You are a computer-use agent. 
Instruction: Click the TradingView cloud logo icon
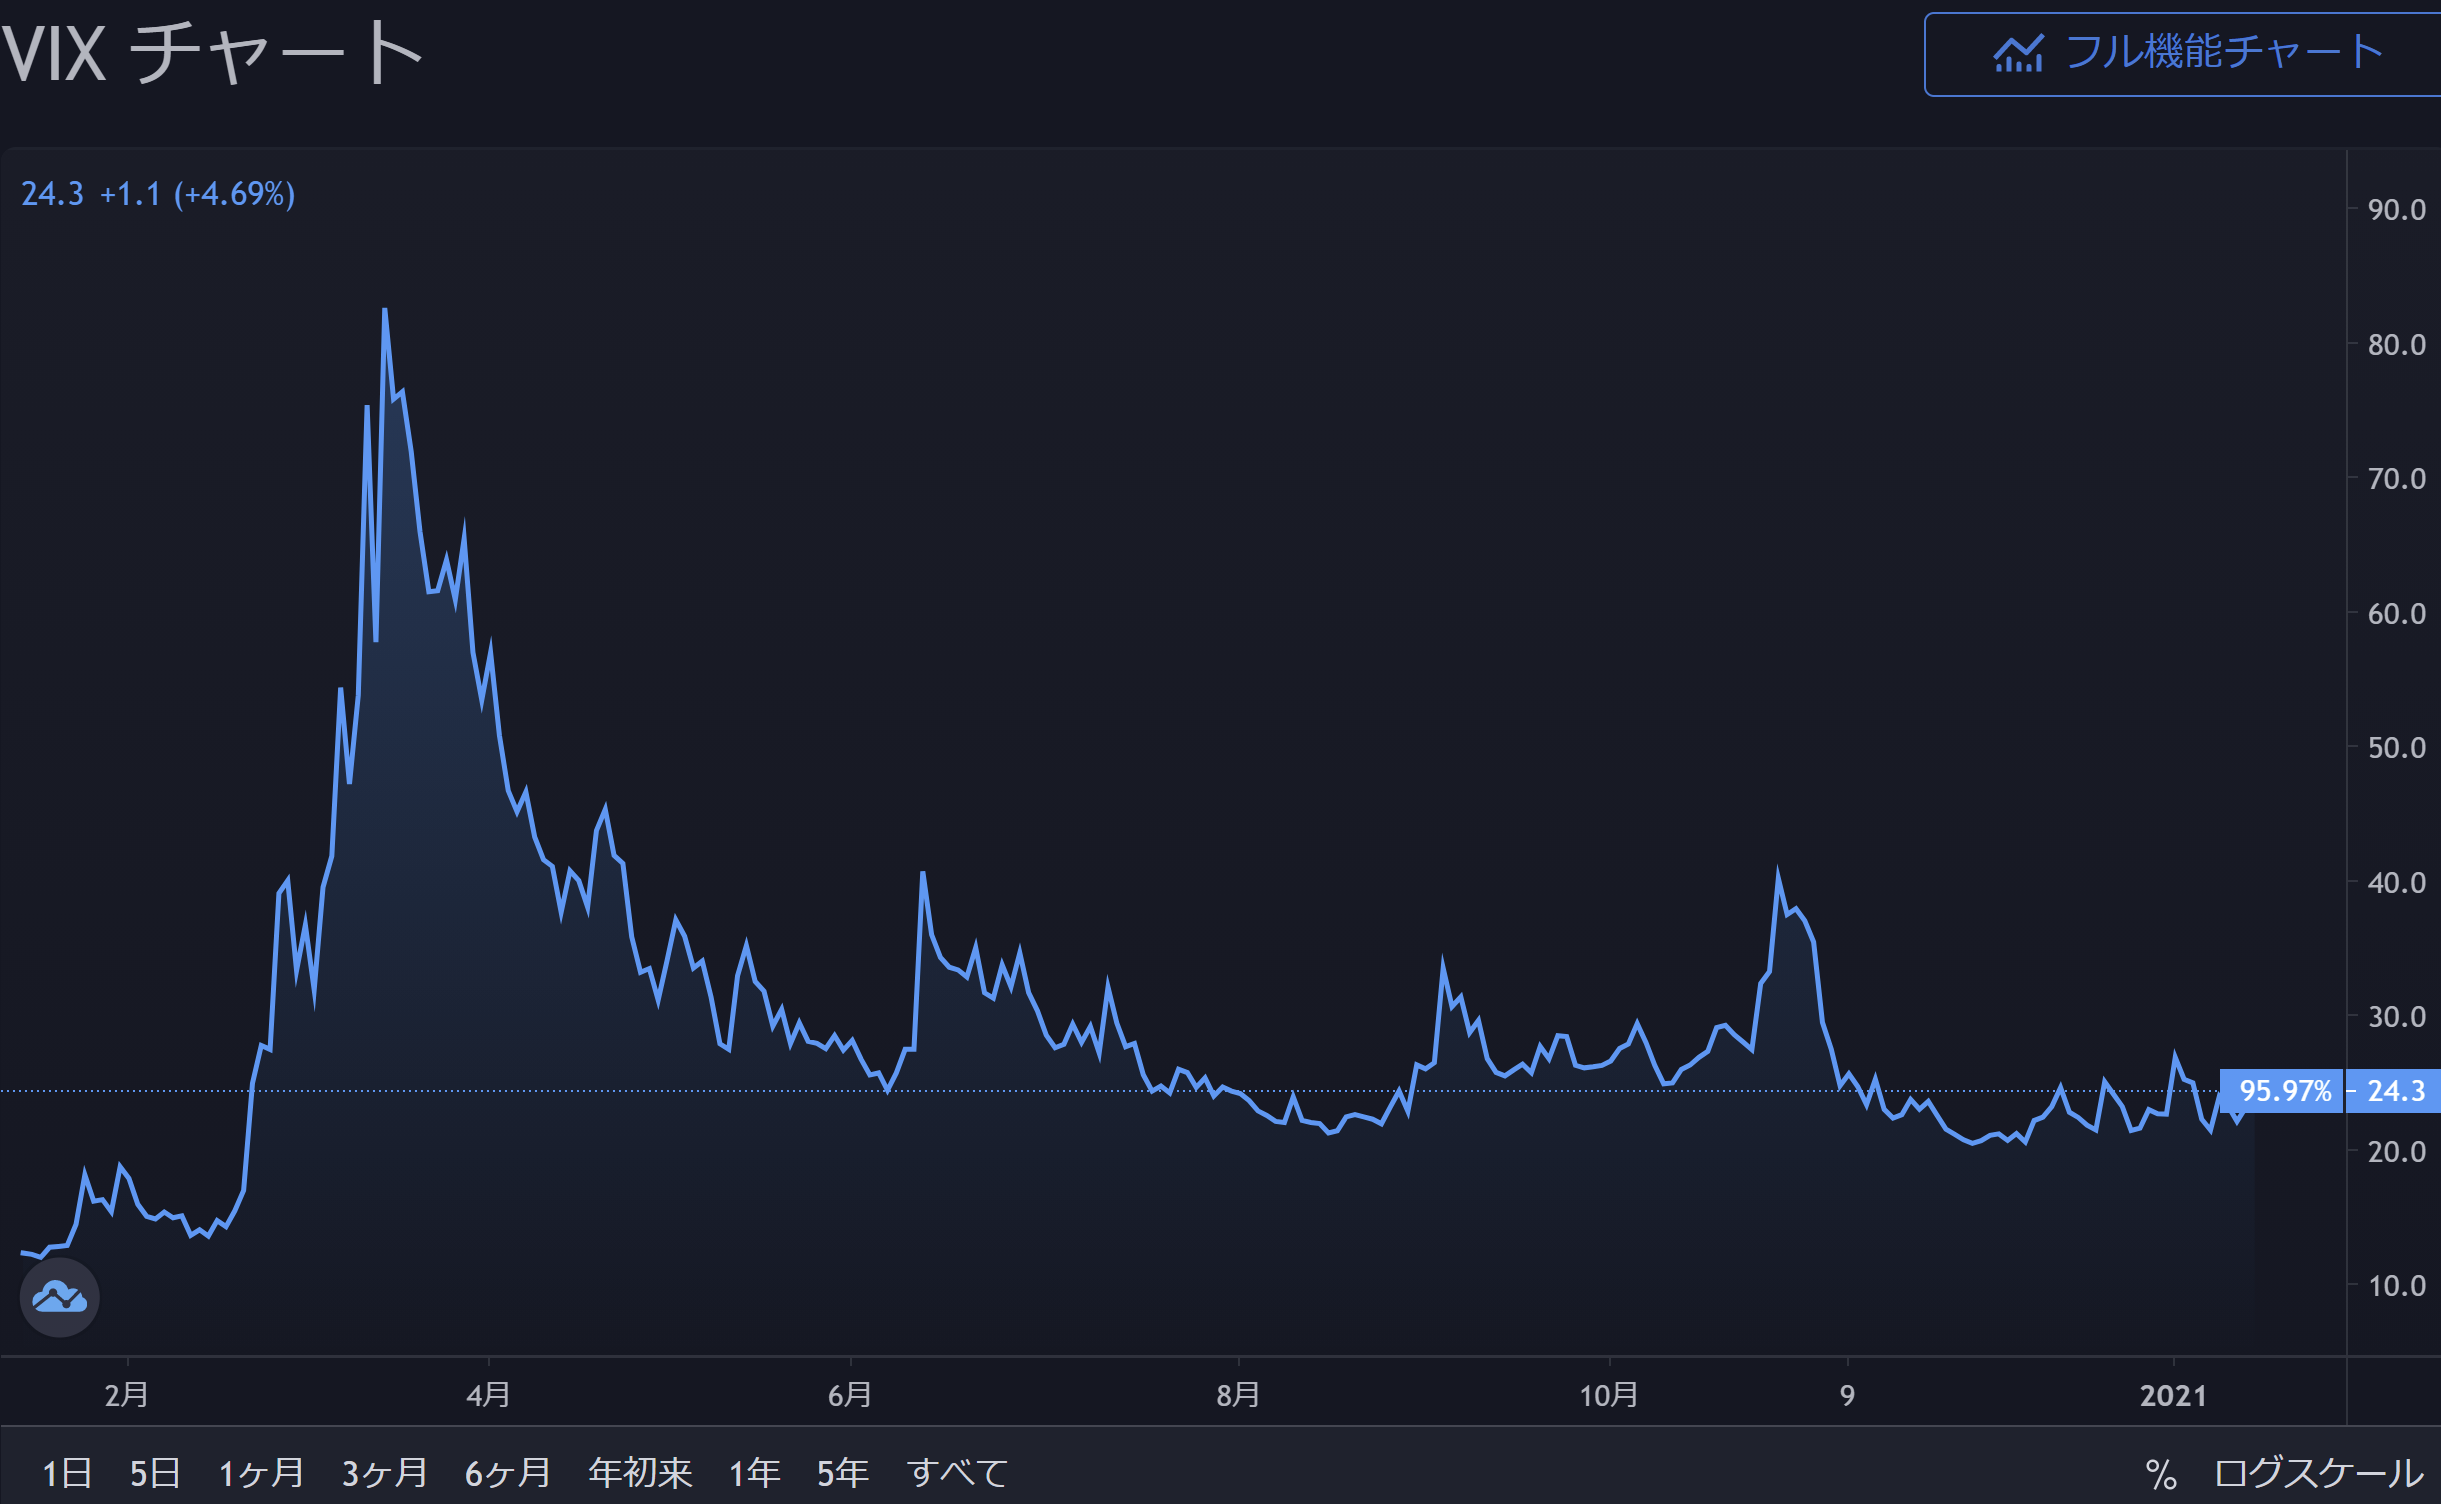click(59, 1297)
